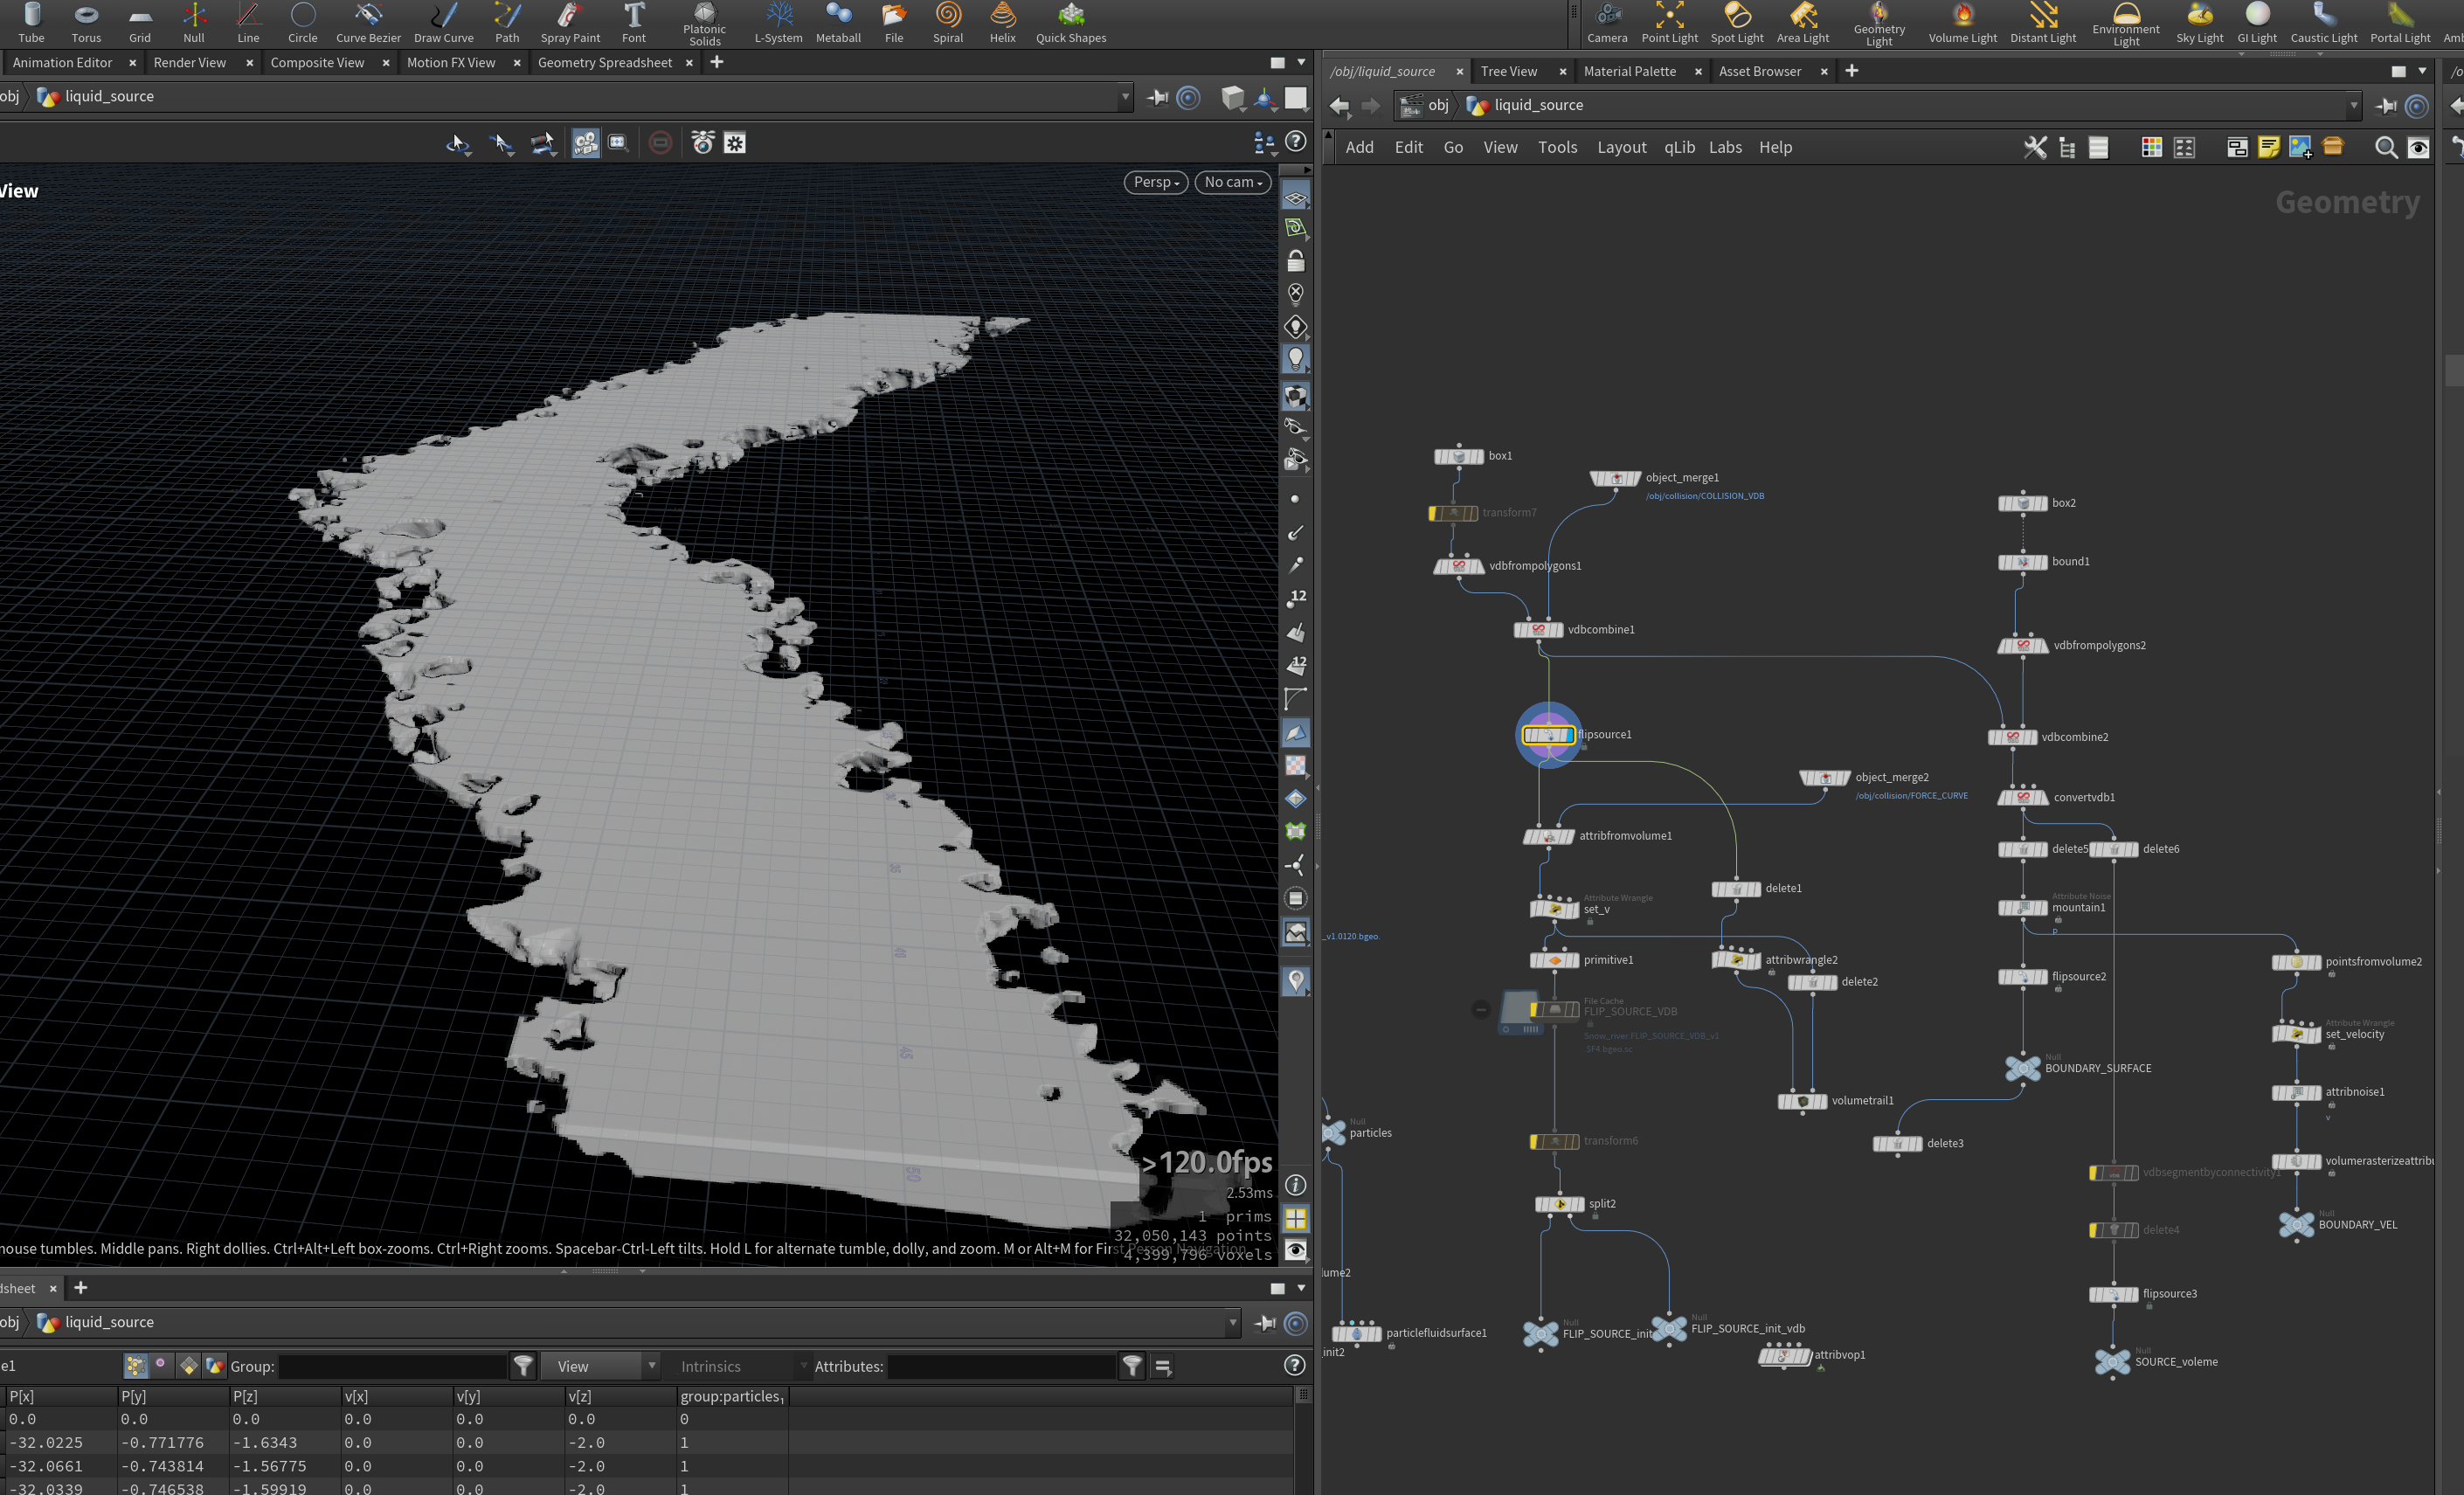Screen dimensions: 2464x1495
Task: Click the viewport help question mark icon
Action: pyautogui.click(x=1296, y=142)
